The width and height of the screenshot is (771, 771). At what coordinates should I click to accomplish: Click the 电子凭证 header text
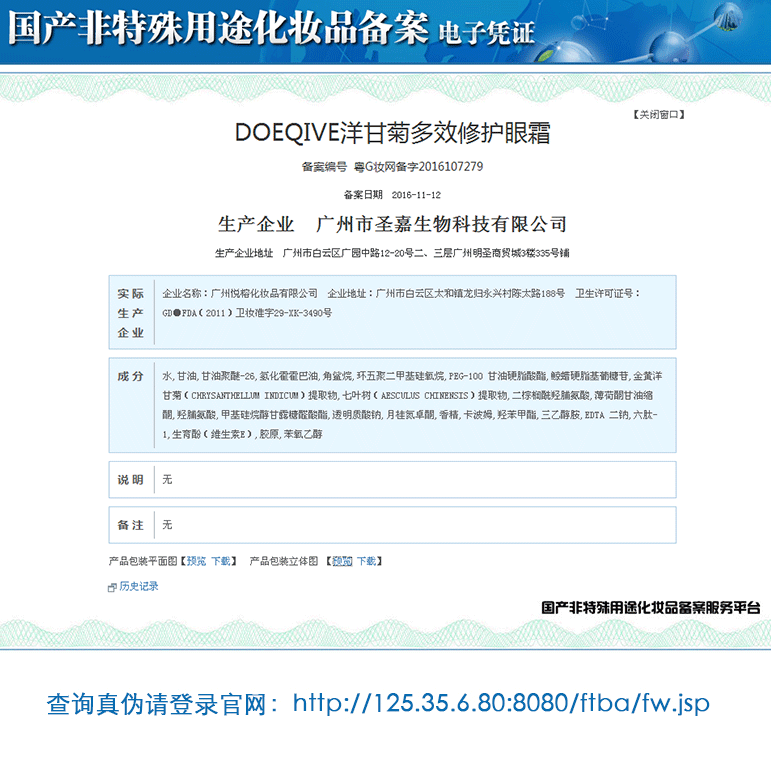[x=486, y=33]
